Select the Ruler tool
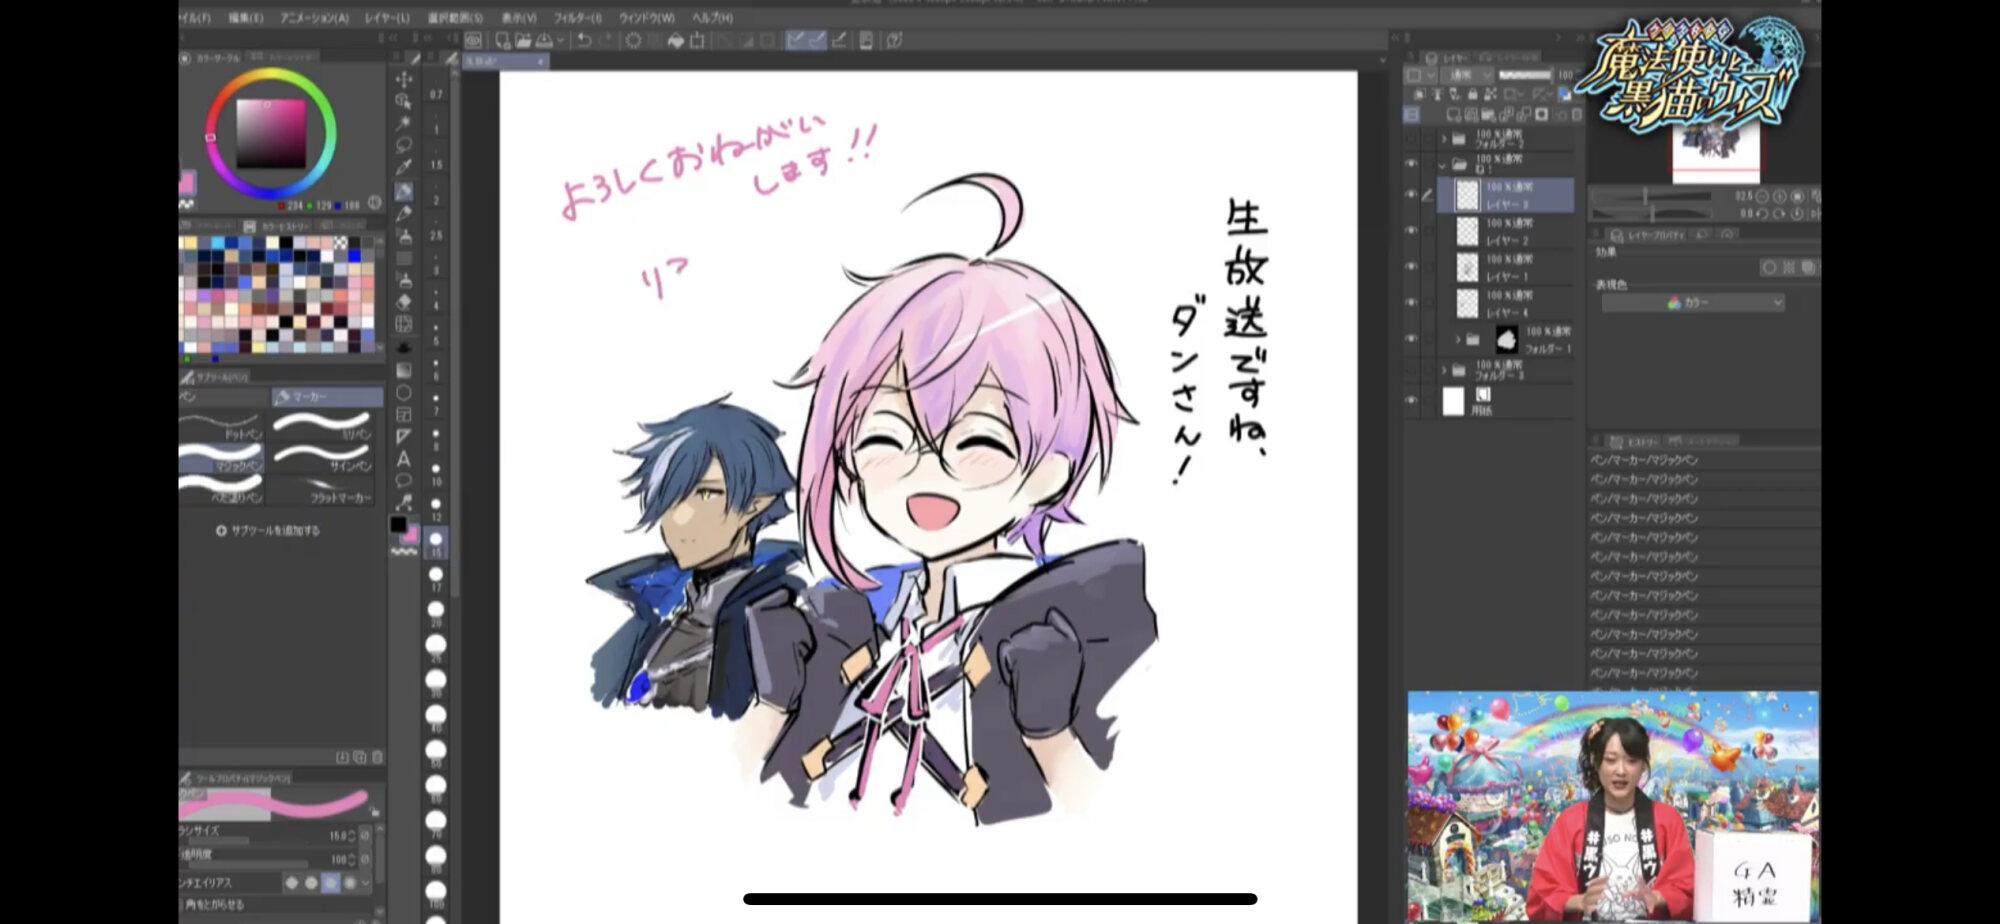The image size is (2000, 924). pos(404,436)
